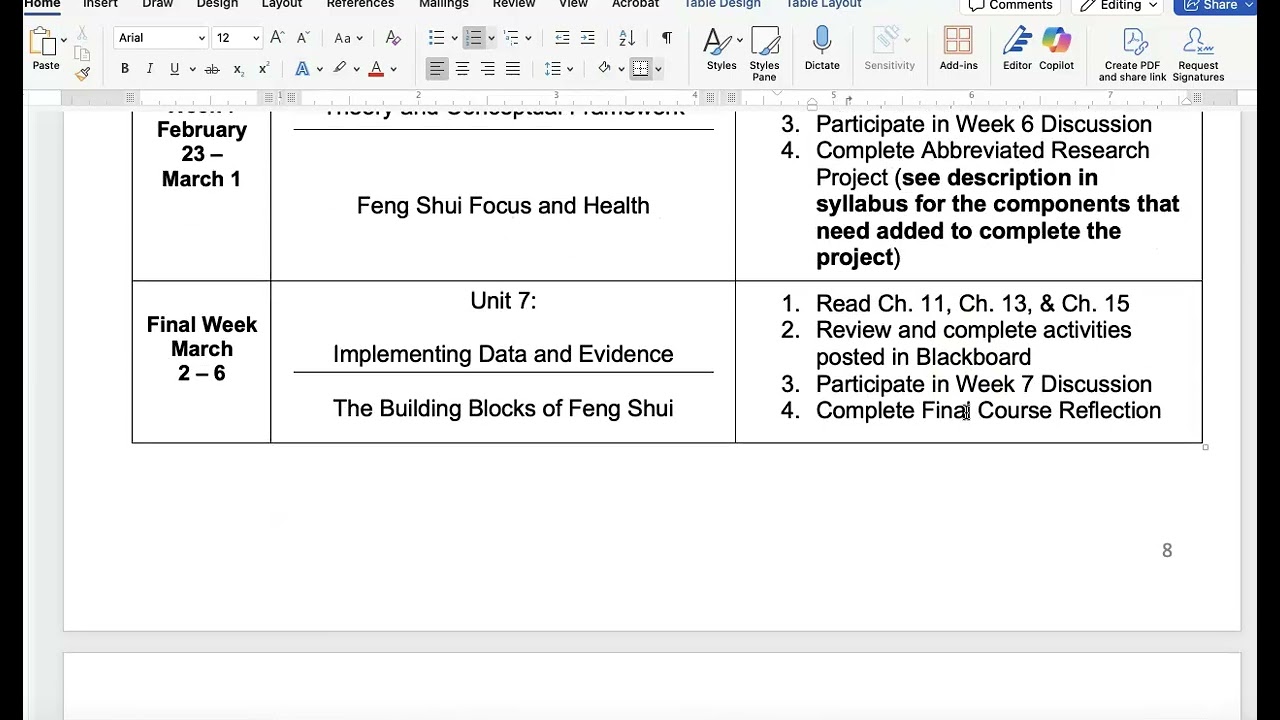Switch to the Table Design tab
This screenshot has width=1280, height=720.
click(x=722, y=5)
